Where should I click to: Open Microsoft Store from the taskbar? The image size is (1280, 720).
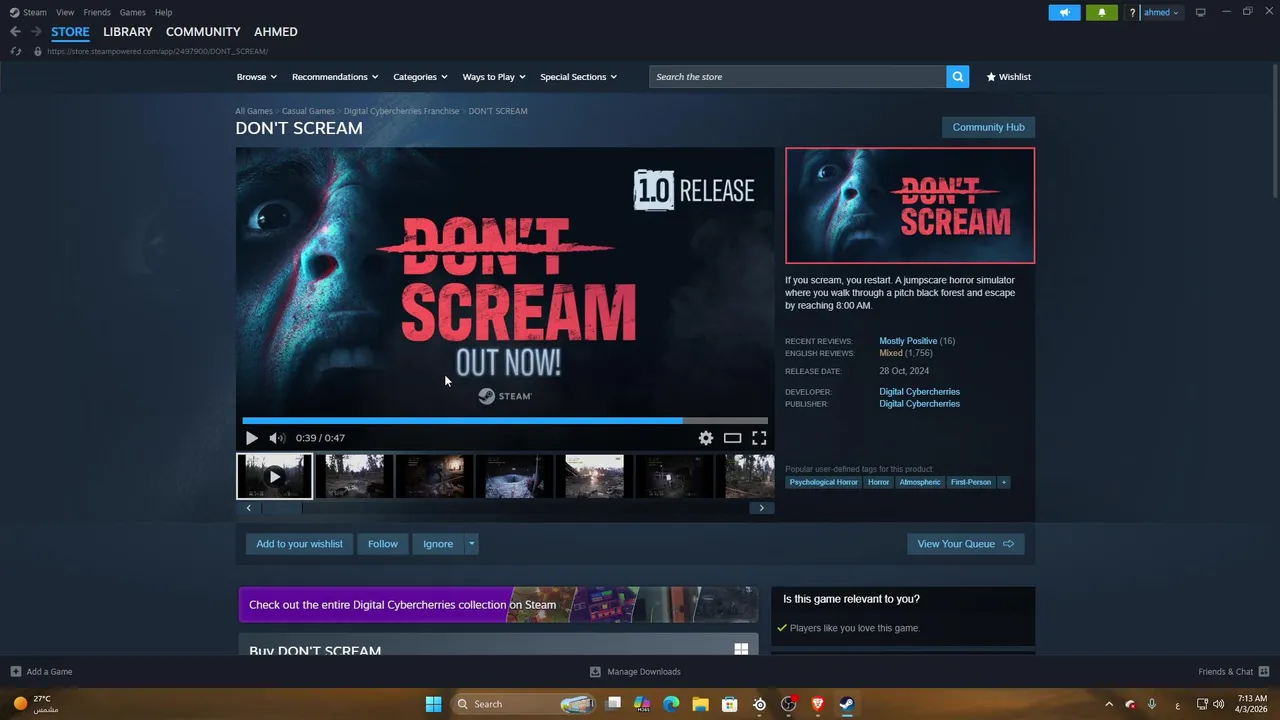(730, 704)
